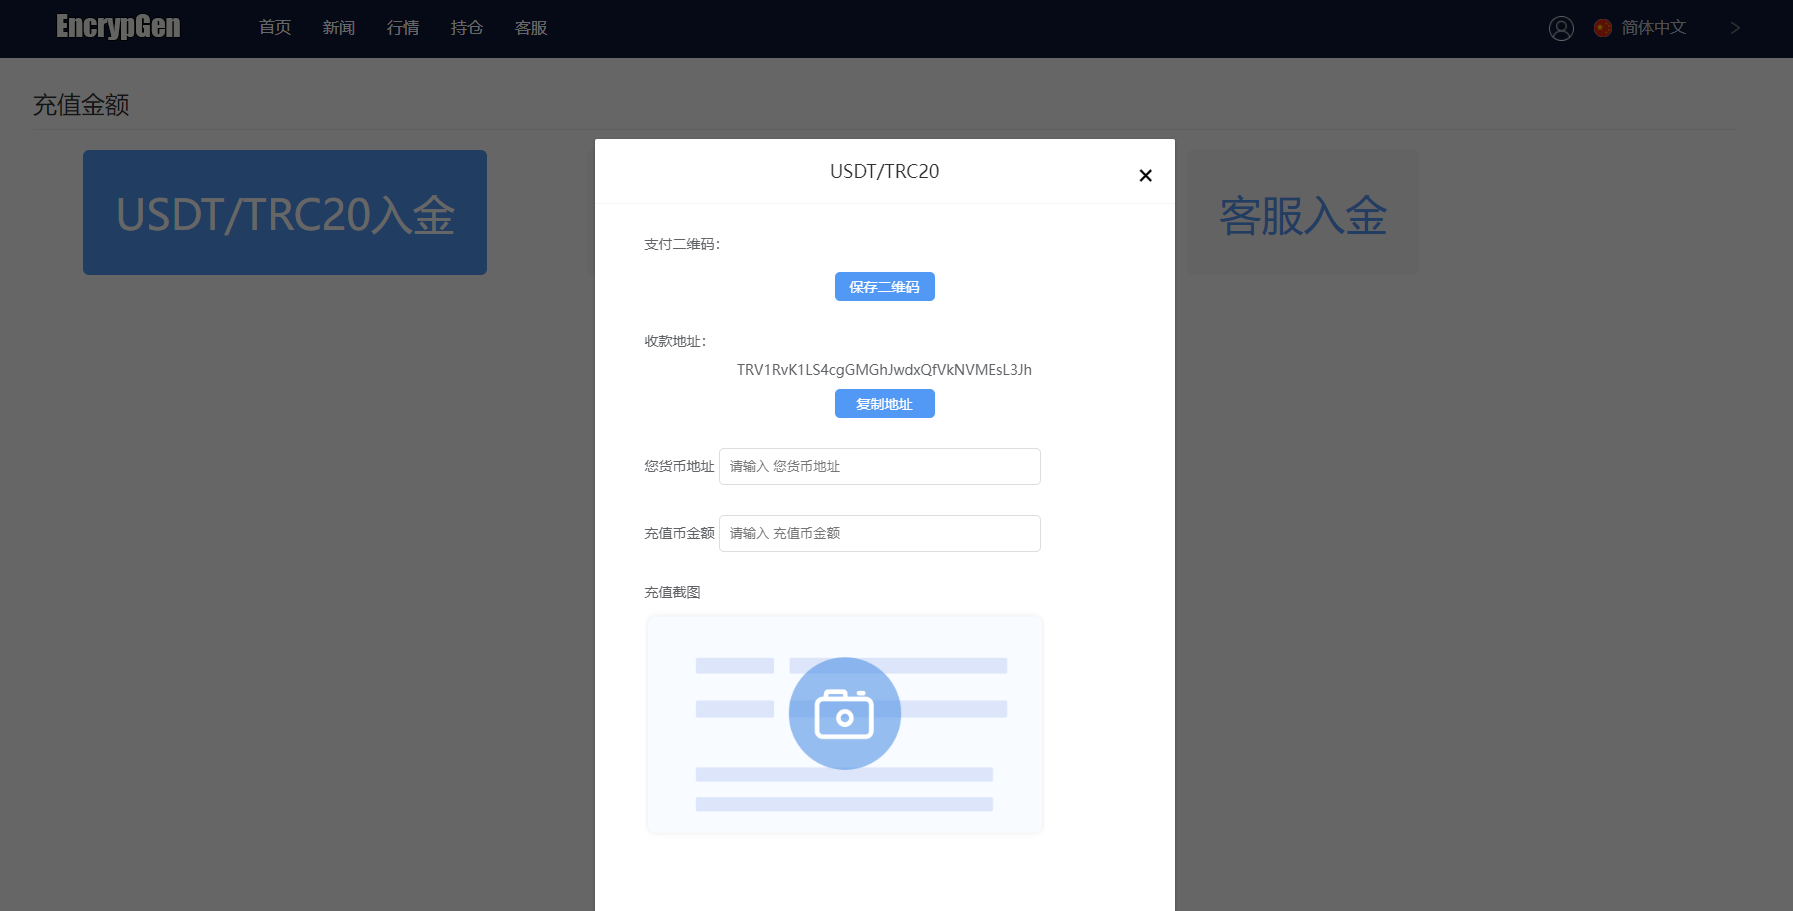
Task: Expand the right chevron arrow in header
Action: [x=1735, y=28]
